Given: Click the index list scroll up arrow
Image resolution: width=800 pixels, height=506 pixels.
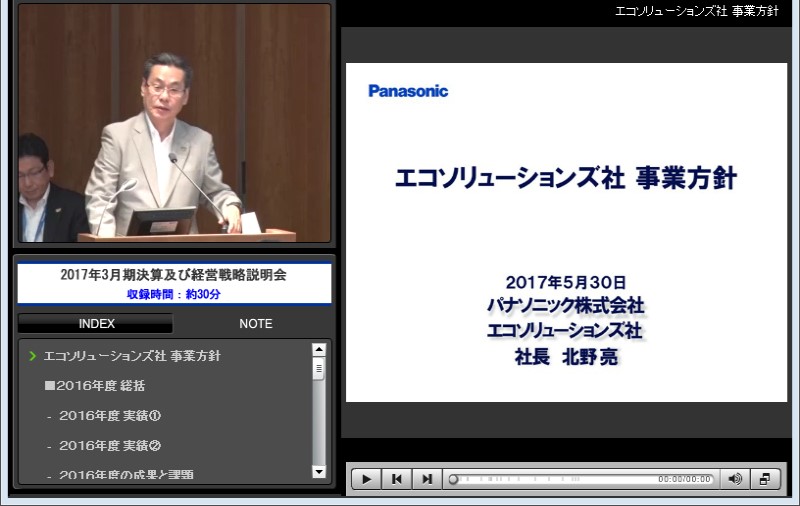Looking at the screenshot, I should tap(319, 349).
